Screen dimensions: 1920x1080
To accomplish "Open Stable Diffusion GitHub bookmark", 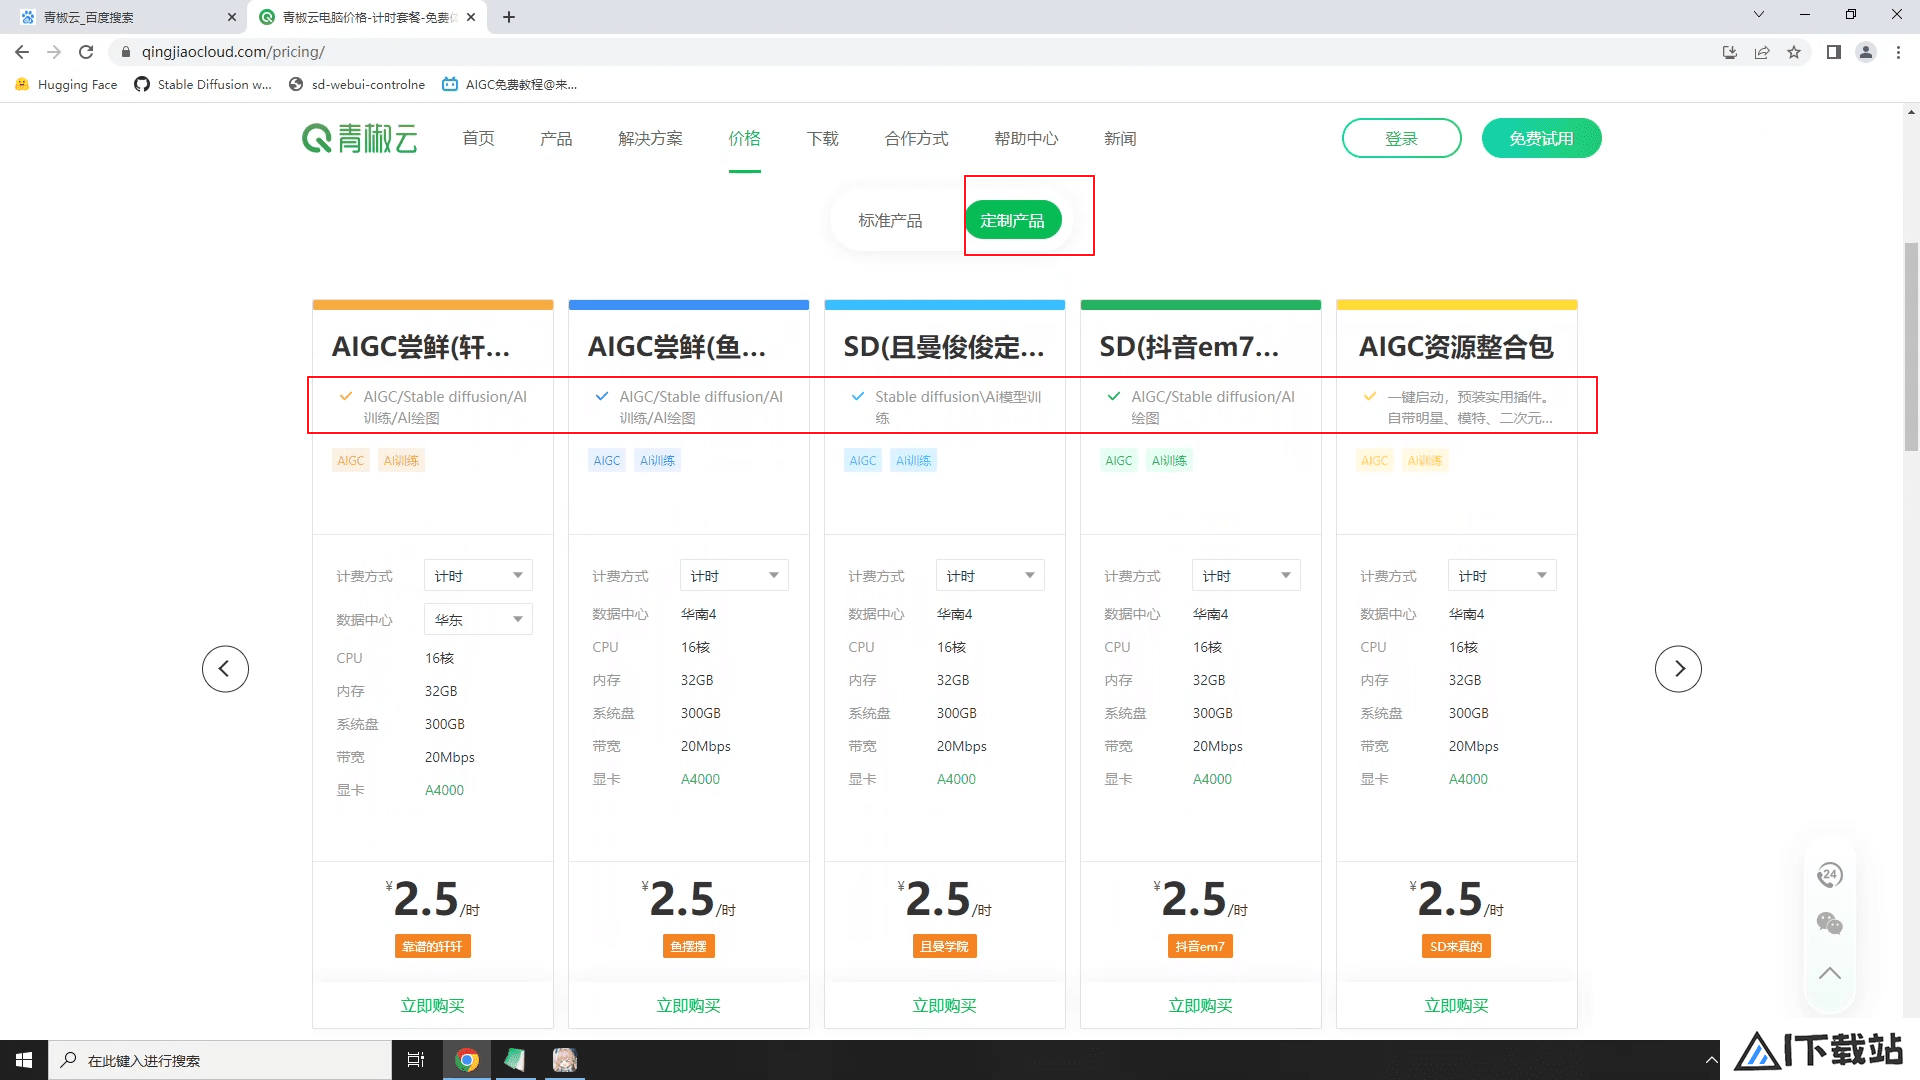I will [203, 85].
